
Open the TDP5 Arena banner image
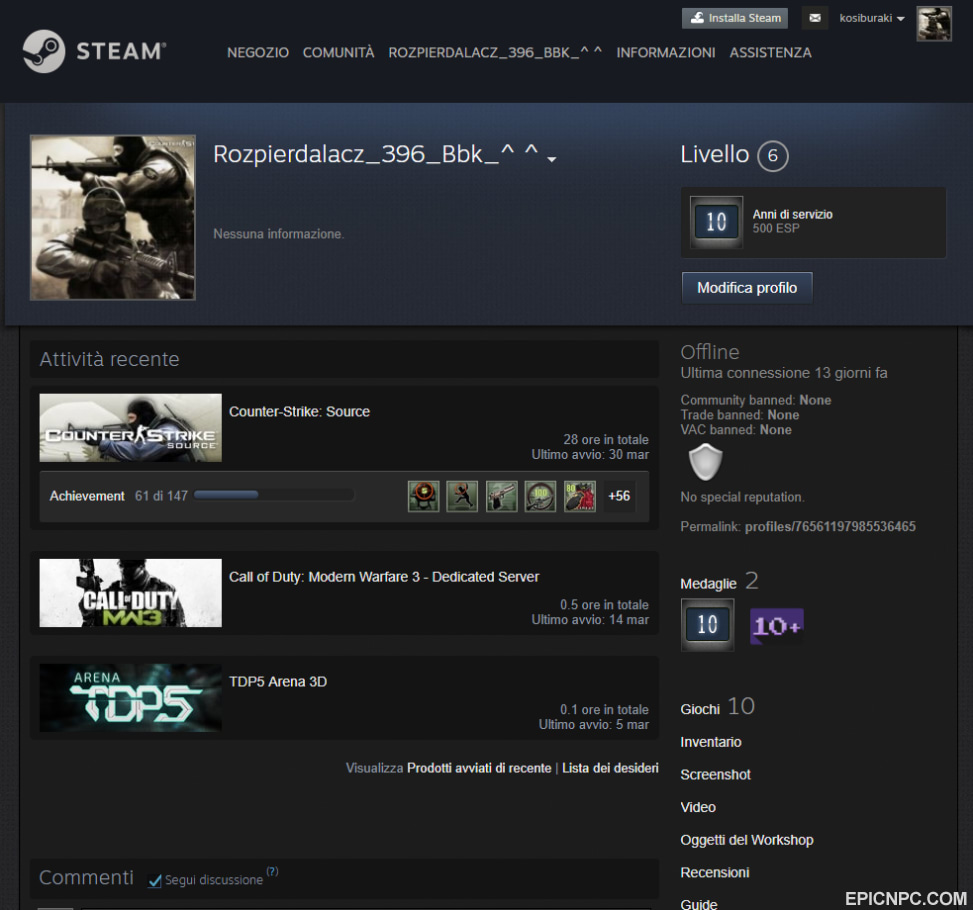click(130, 698)
